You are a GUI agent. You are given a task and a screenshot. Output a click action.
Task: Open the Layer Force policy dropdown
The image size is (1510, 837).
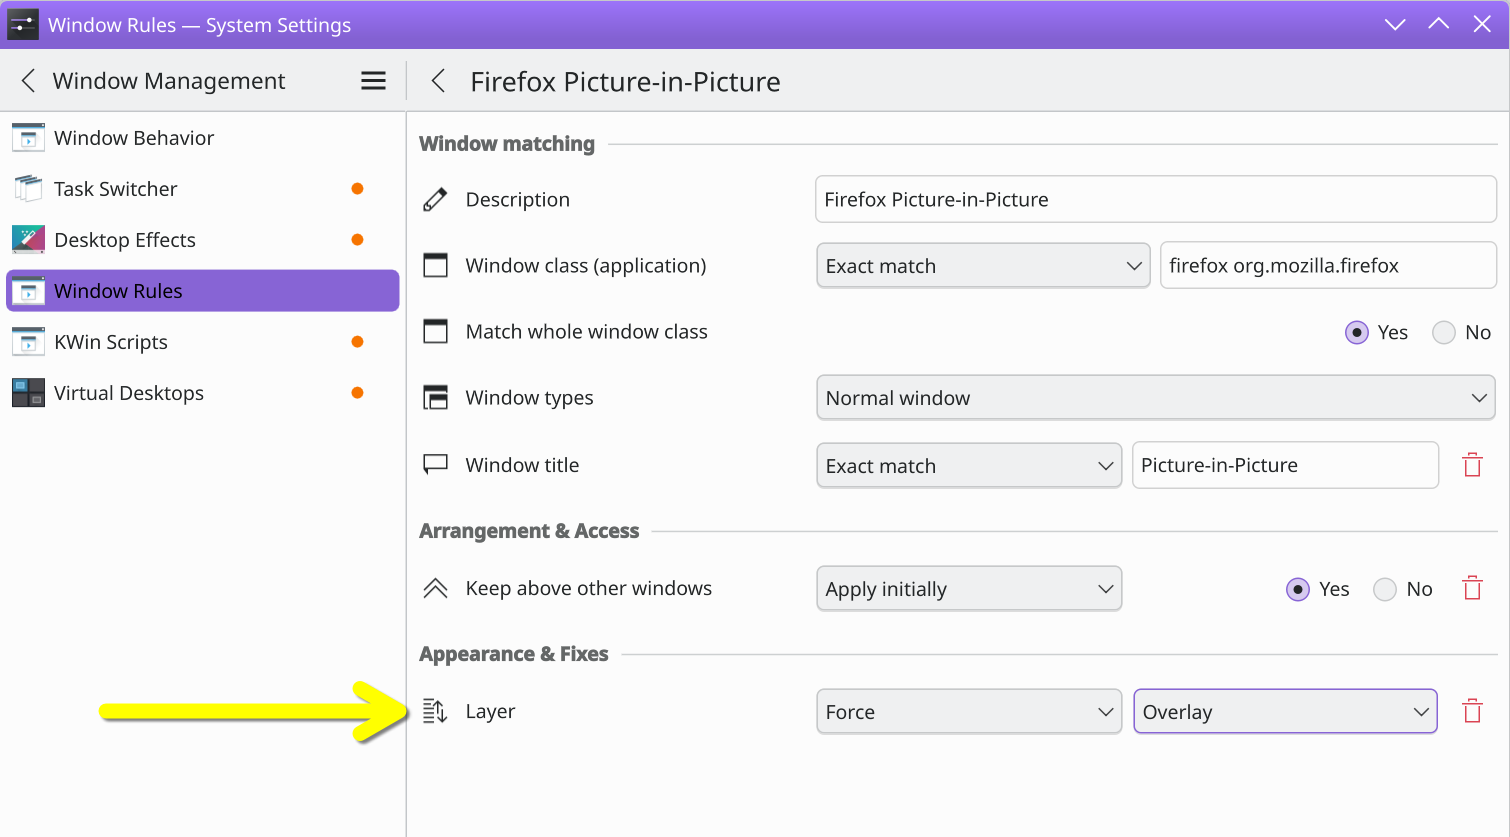point(969,712)
